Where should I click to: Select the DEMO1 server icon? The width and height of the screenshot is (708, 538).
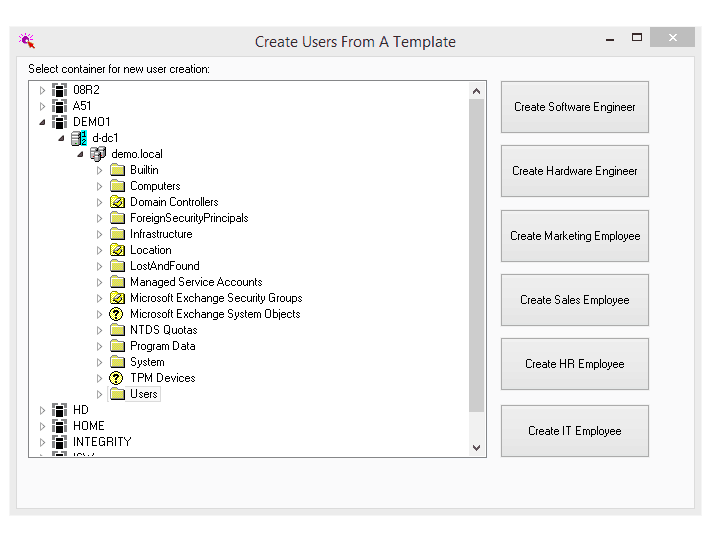60,122
